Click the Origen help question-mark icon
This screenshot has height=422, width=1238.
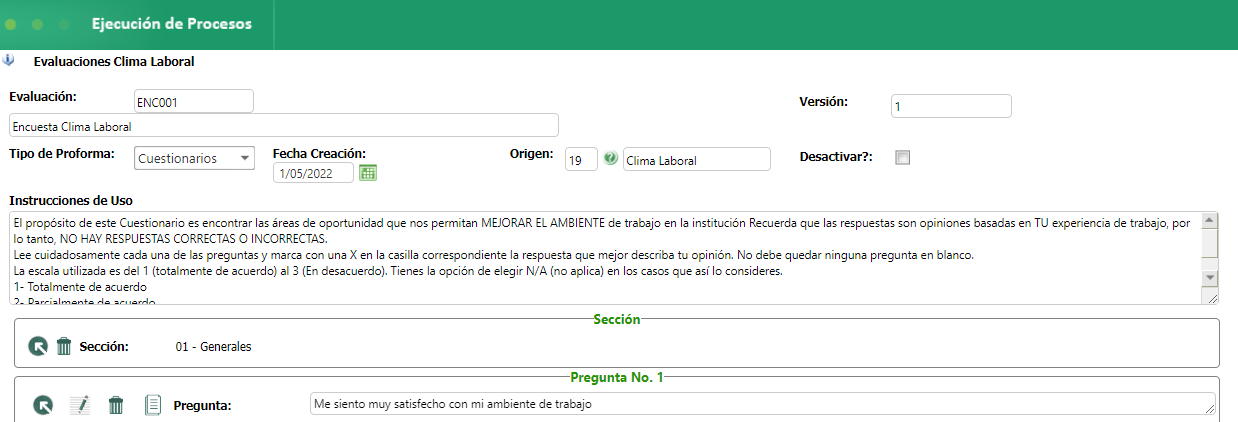[x=610, y=159]
